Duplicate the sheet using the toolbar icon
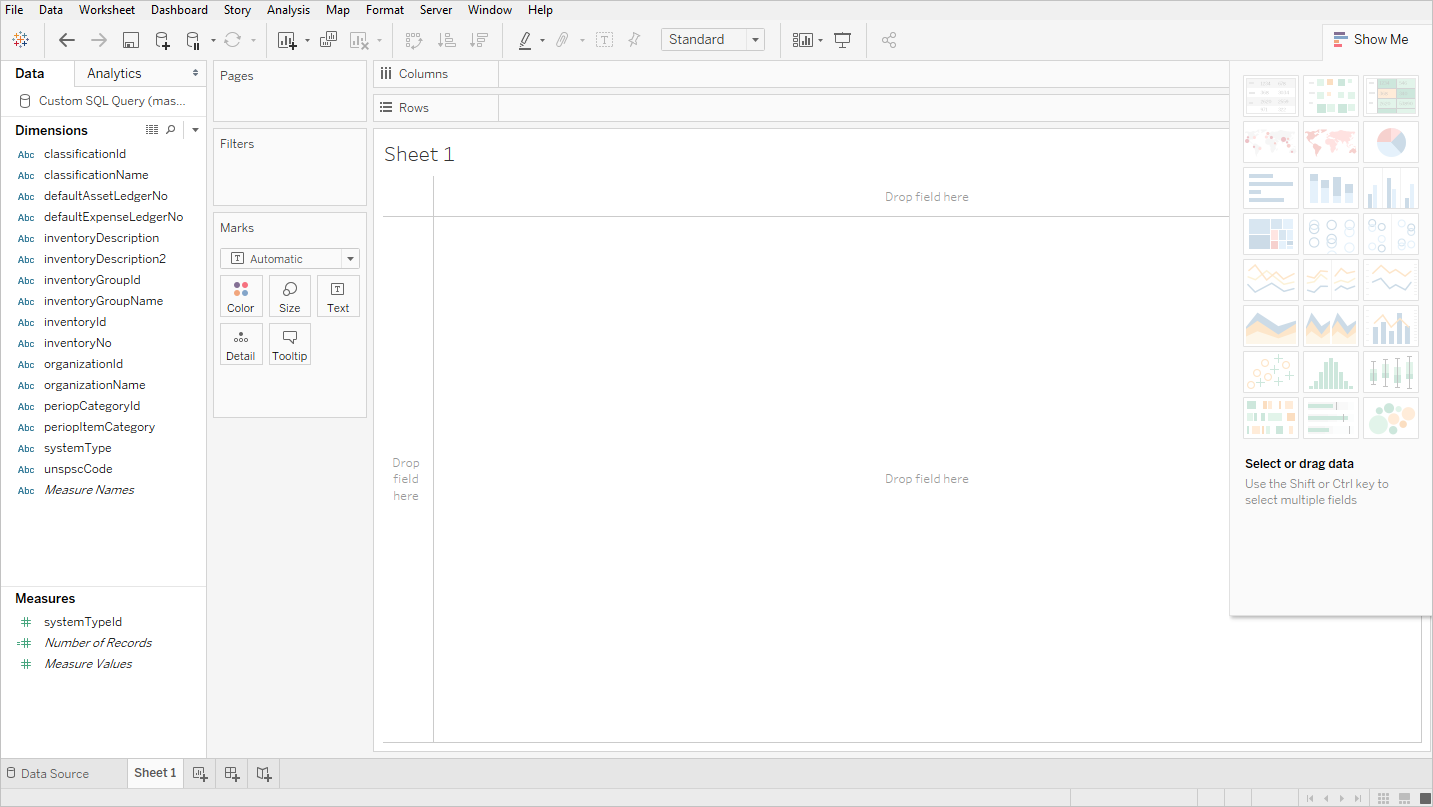 point(328,40)
